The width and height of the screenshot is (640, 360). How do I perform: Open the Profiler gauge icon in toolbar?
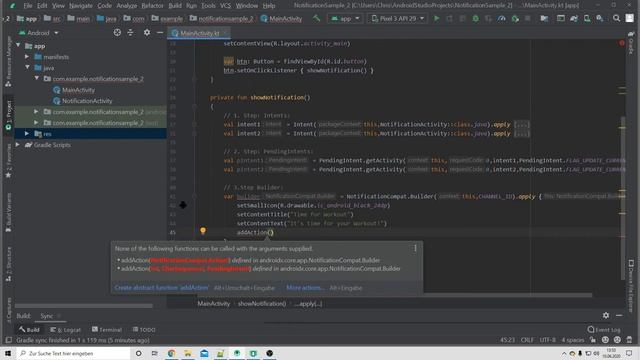pos(502,18)
